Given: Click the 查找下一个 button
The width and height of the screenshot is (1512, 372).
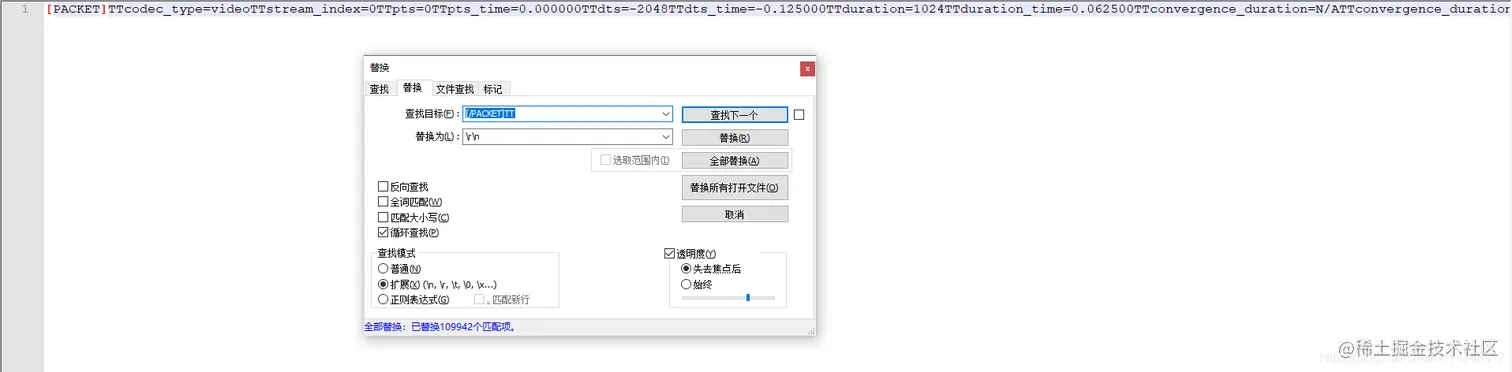Looking at the screenshot, I should (x=734, y=115).
